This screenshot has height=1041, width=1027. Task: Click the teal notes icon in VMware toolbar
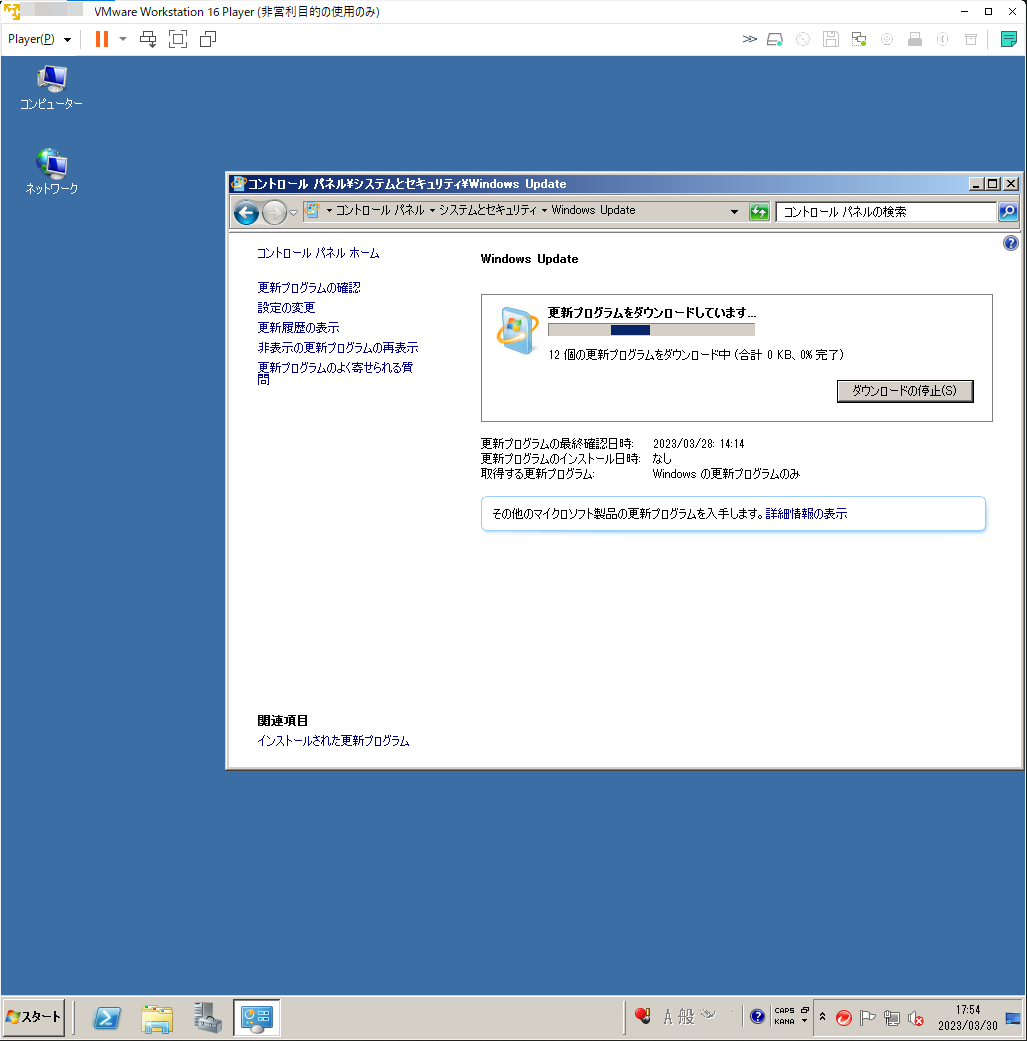coord(1008,39)
